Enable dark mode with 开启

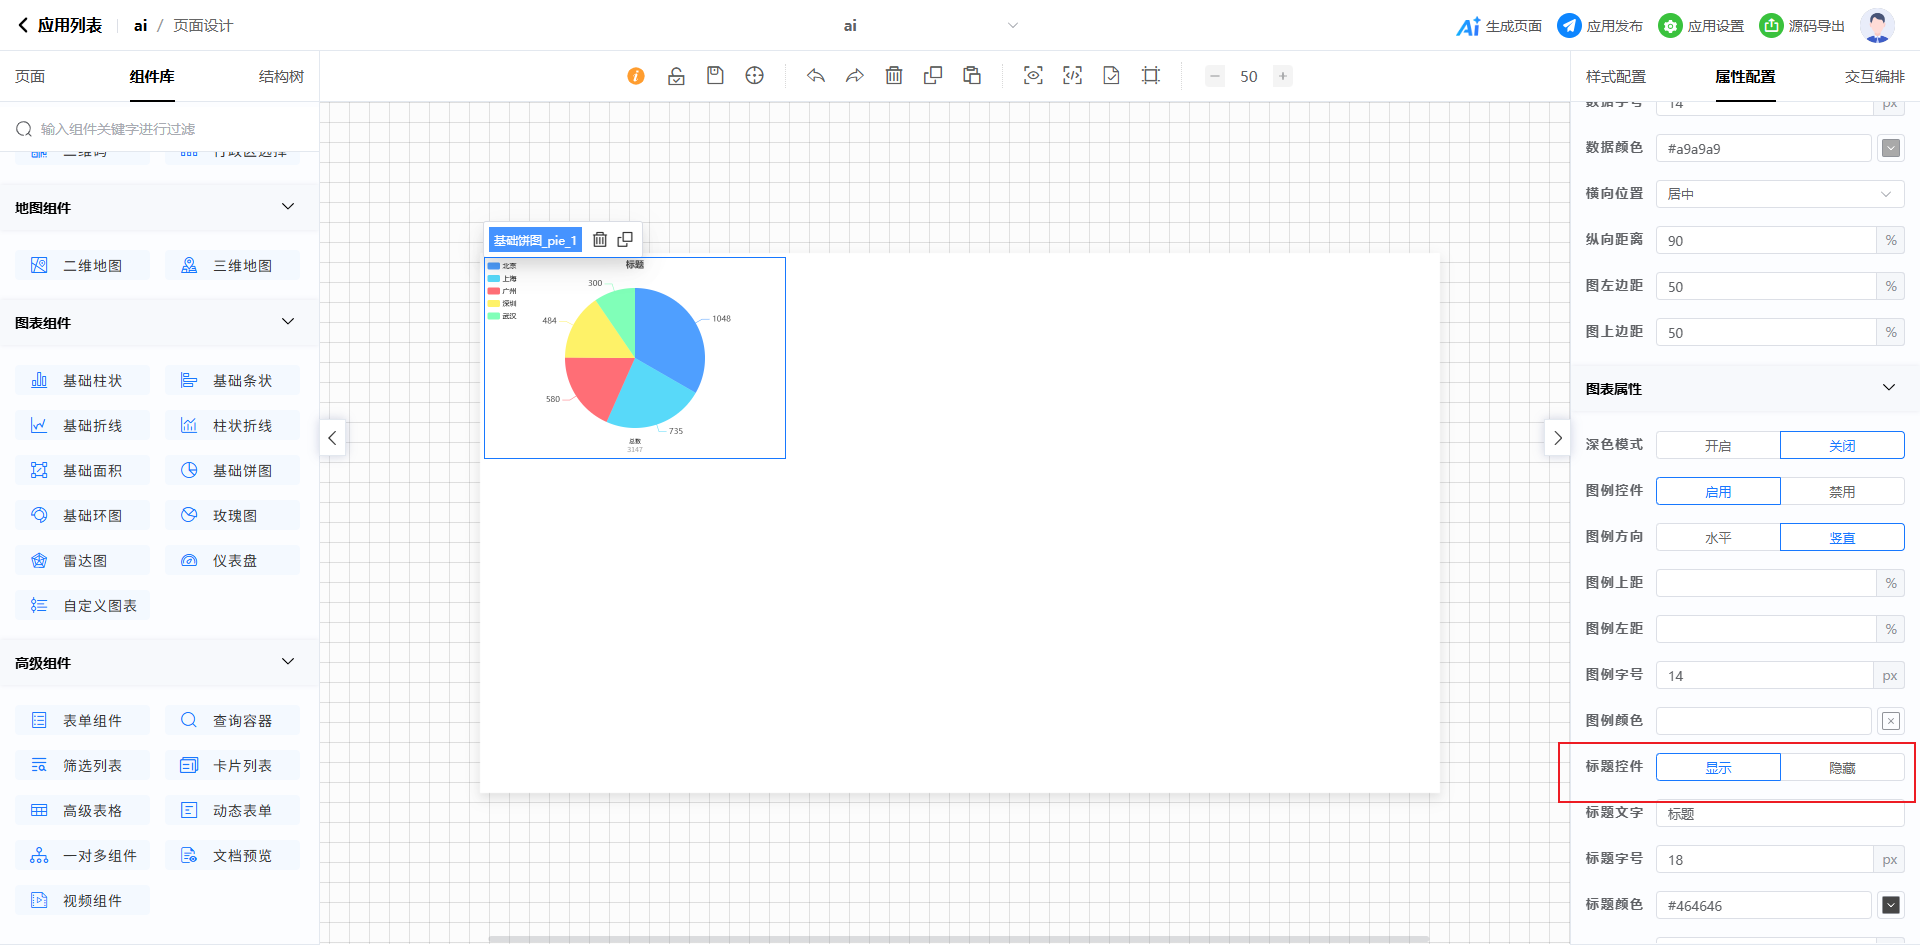[1718, 446]
